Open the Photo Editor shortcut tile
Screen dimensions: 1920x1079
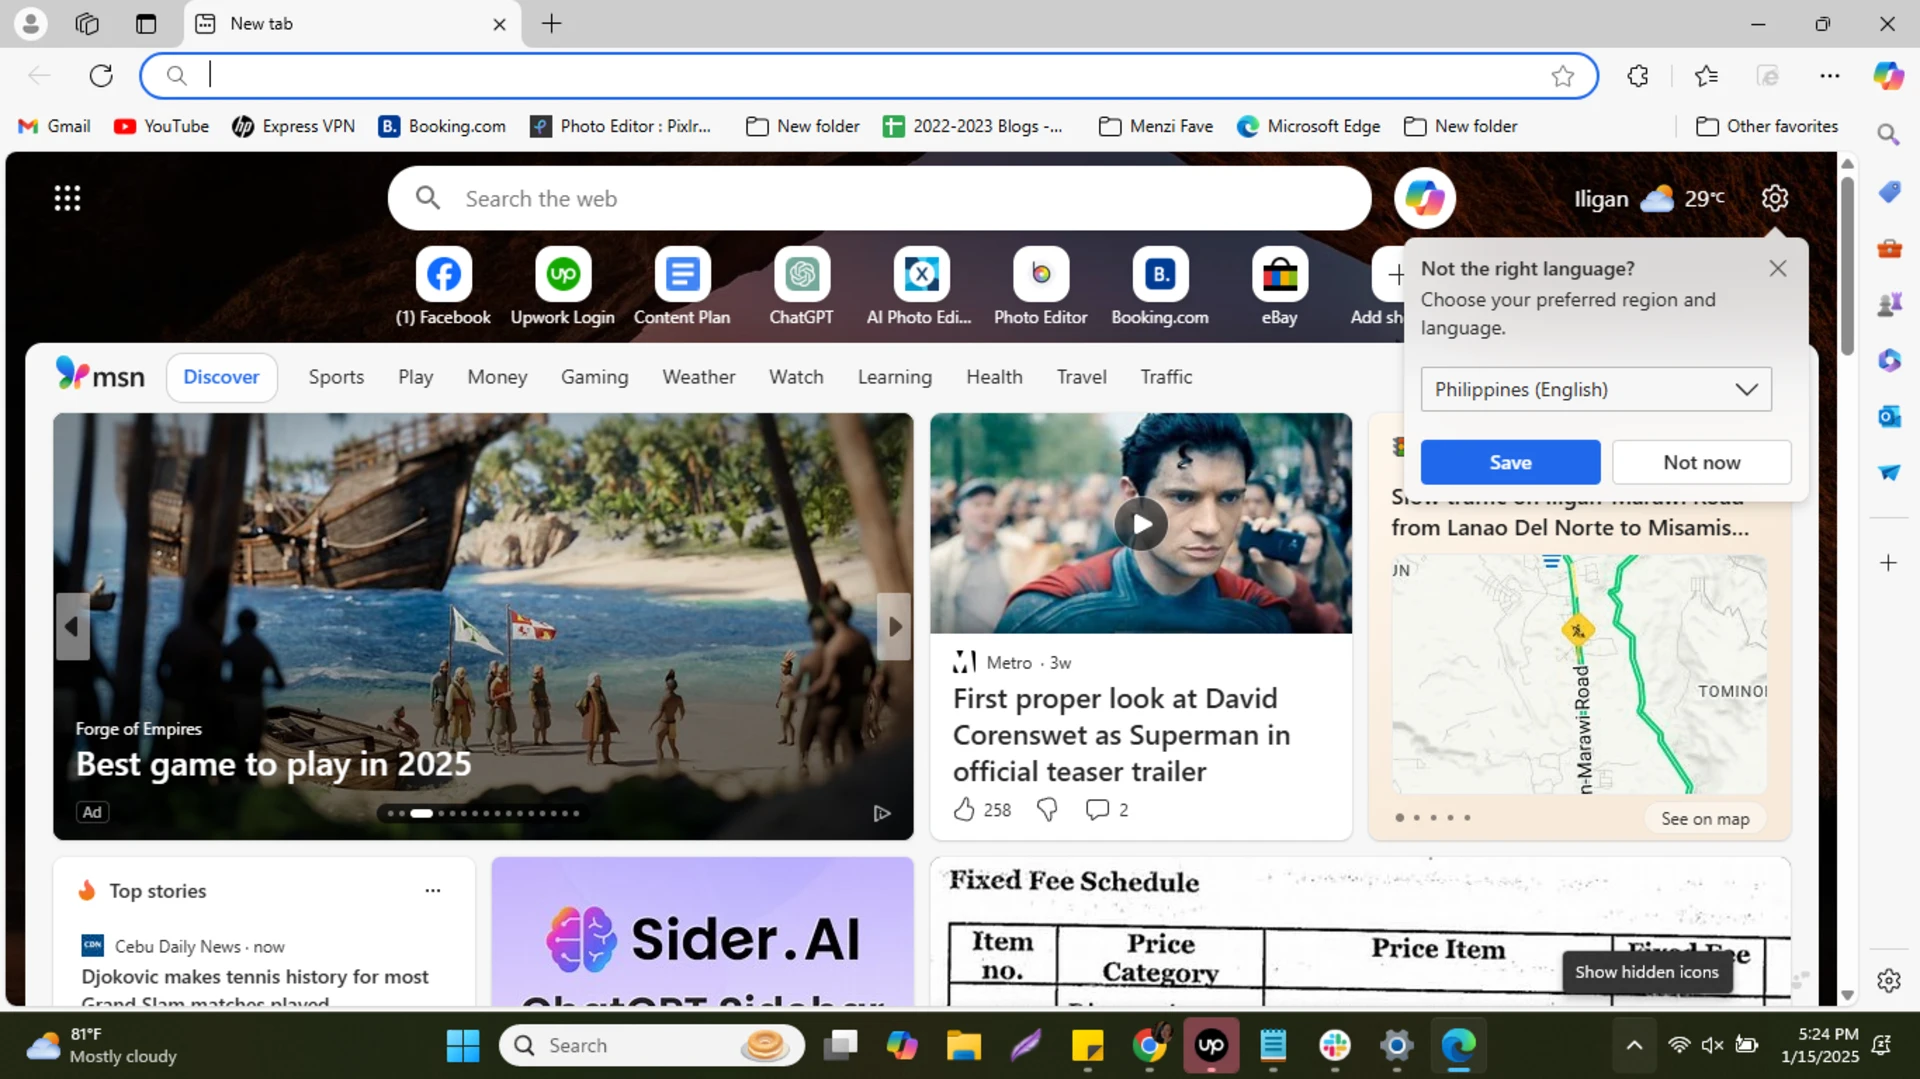click(1040, 285)
